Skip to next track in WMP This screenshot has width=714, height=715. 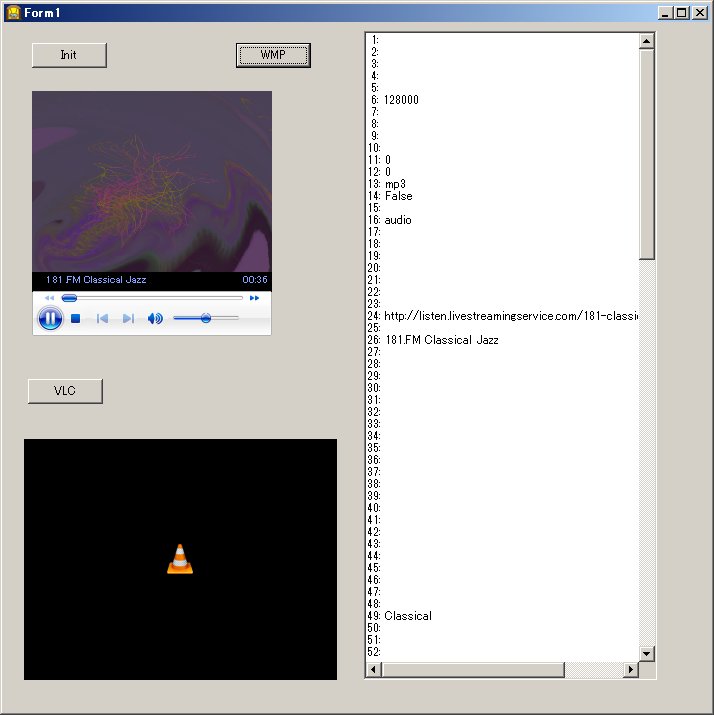pos(129,318)
